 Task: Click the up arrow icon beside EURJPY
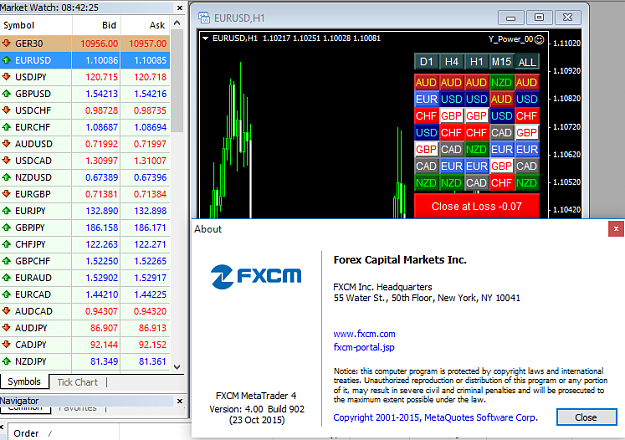coord(6,210)
